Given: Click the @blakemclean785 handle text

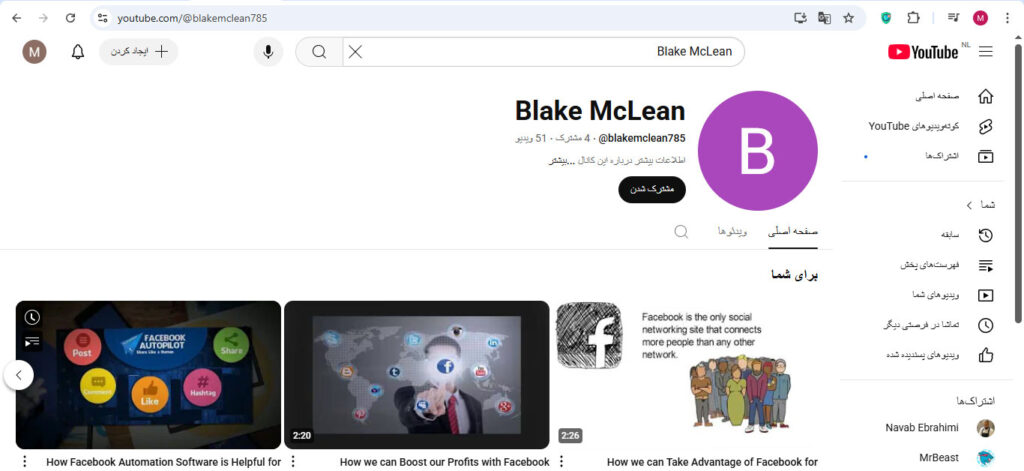Looking at the screenshot, I should (642, 138).
